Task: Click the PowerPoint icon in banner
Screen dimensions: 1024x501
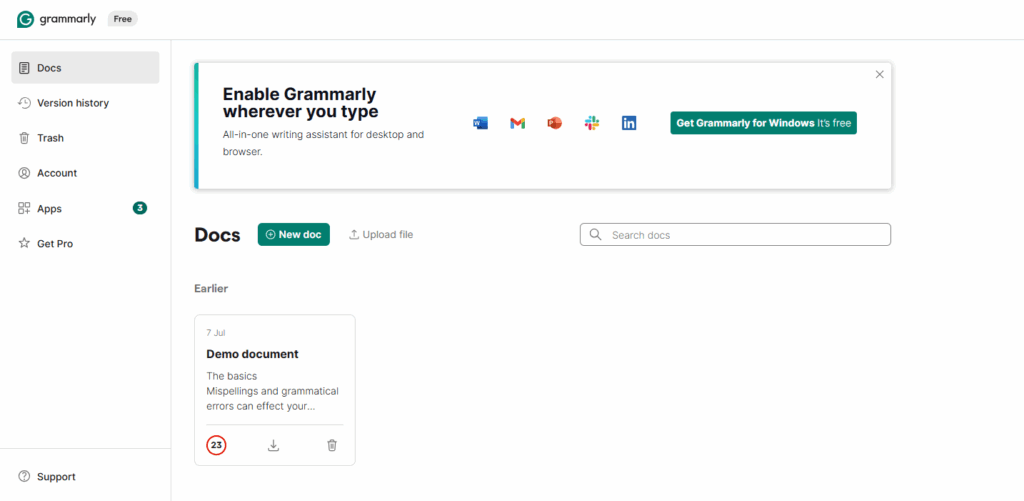Action: click(x=555, y=123)
